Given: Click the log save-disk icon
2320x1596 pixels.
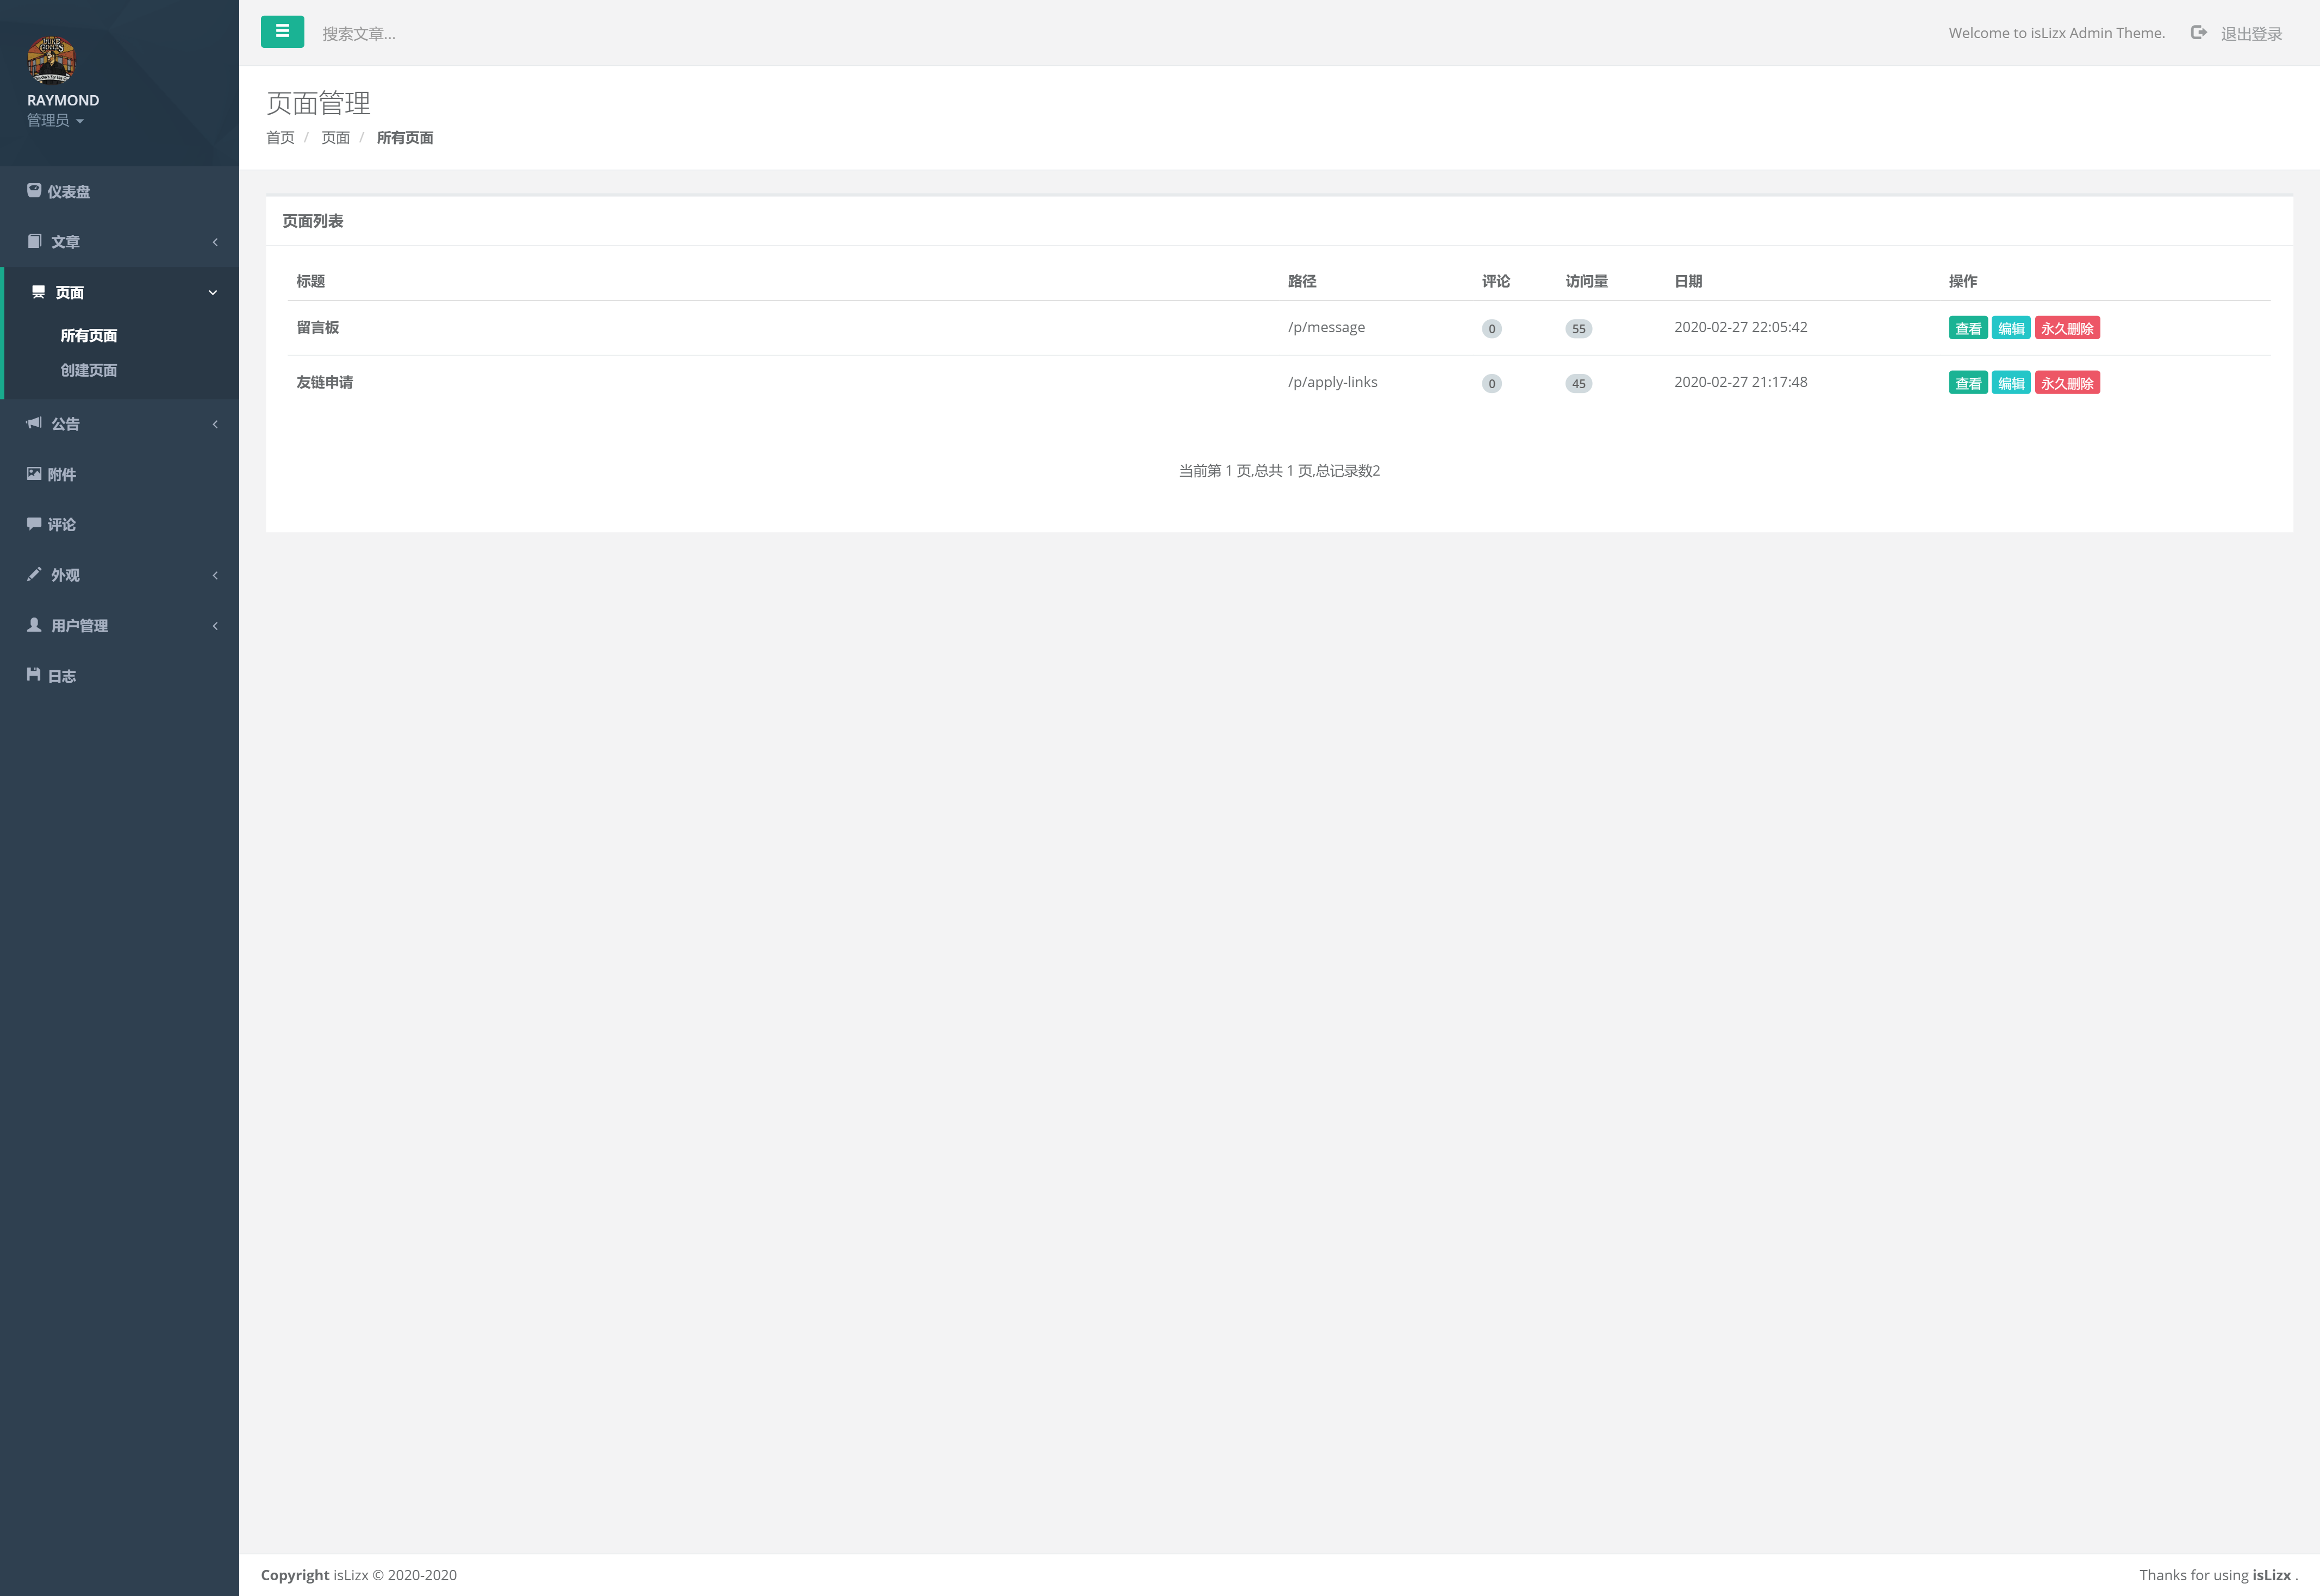Looking at the screenshot, I should coord(34,675).
